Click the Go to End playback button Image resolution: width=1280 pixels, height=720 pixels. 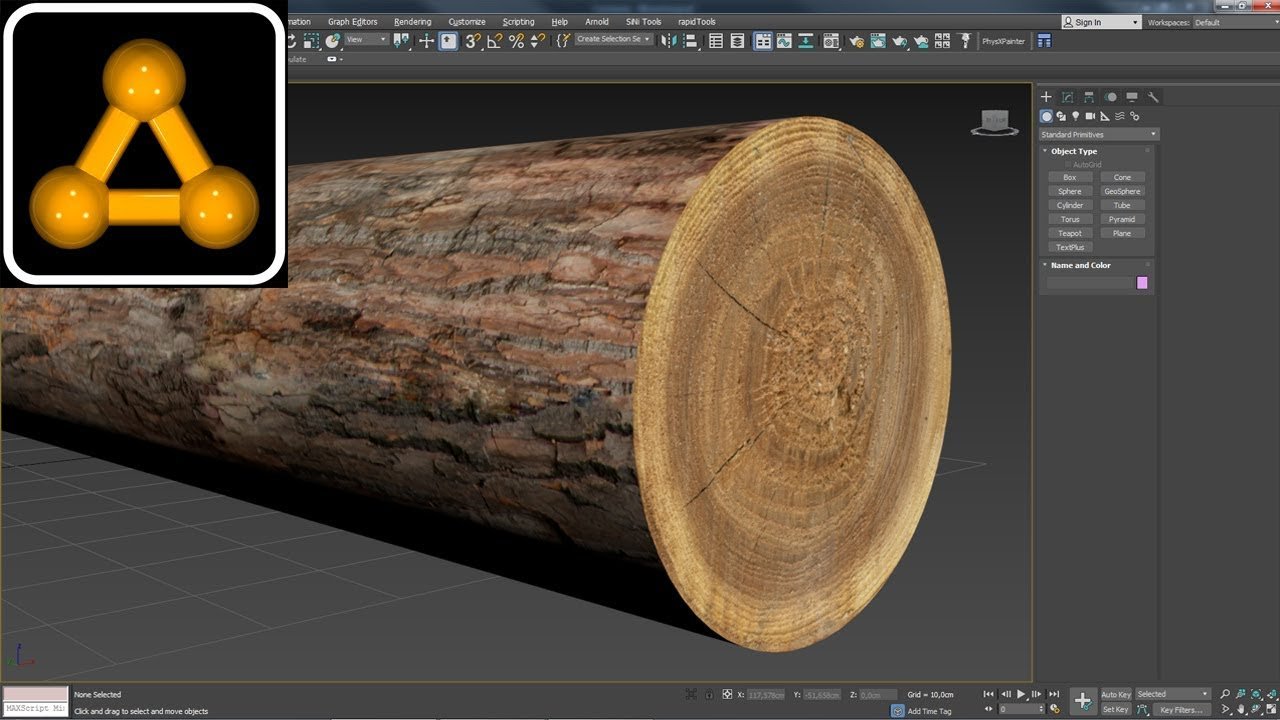[1054, 694]
